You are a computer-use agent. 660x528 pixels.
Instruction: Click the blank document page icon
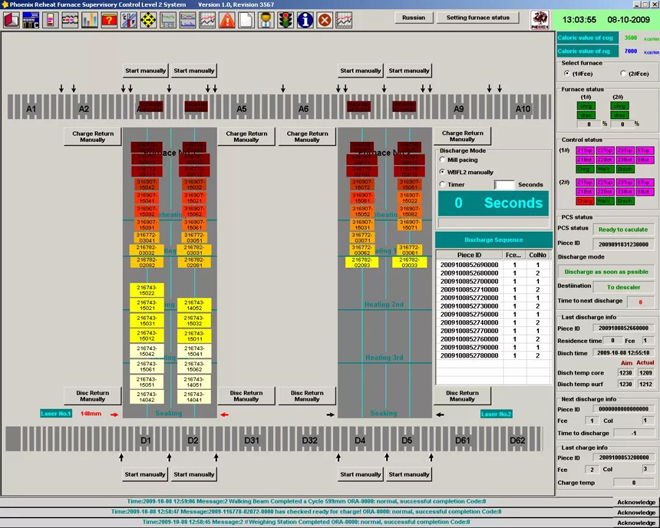[246, 19]
